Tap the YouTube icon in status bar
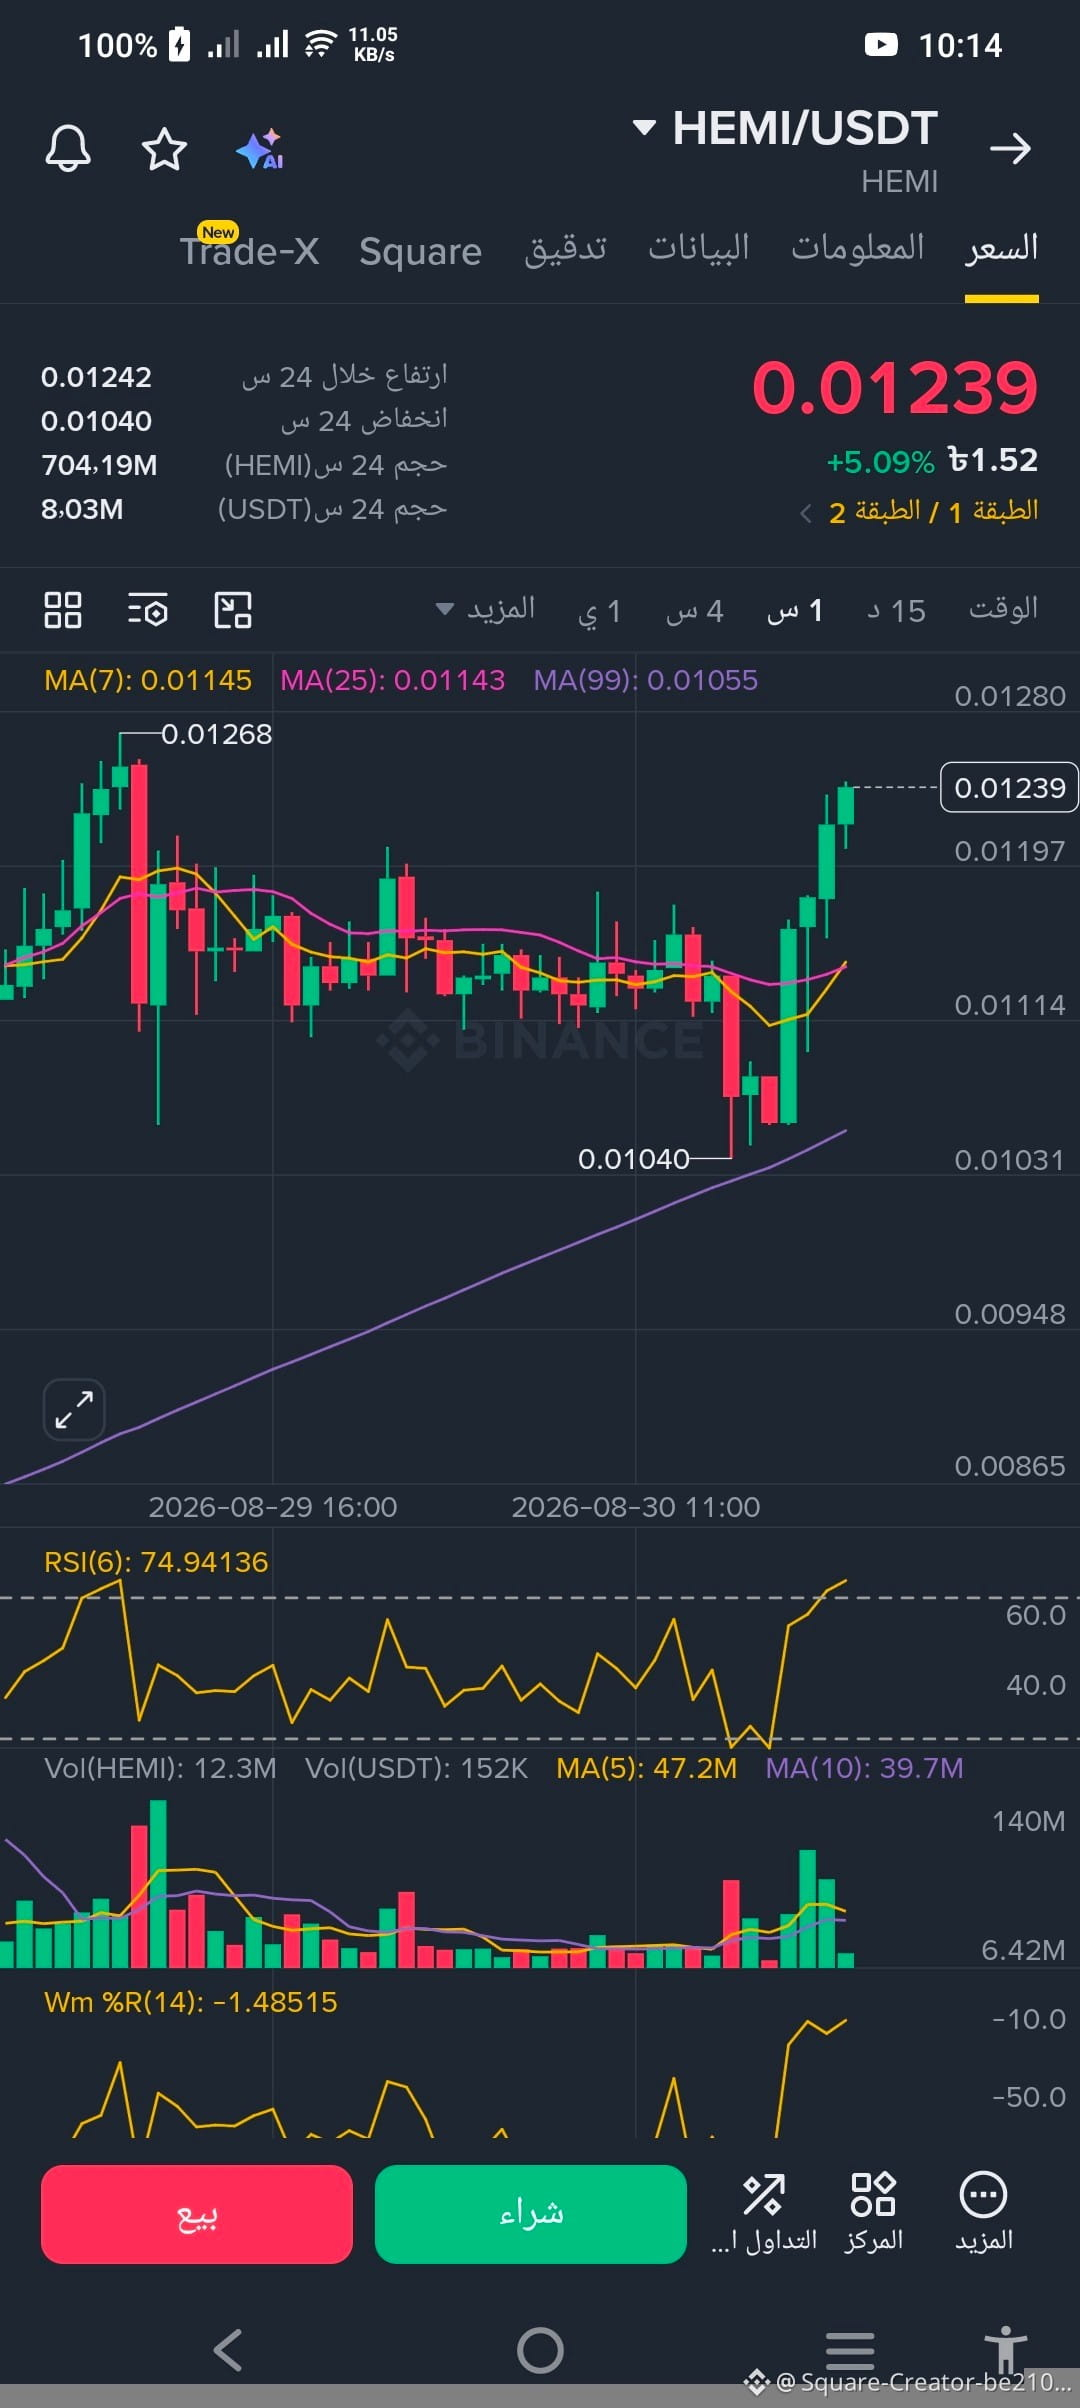Screen dimensions: 1080x2408 [881, 44]
